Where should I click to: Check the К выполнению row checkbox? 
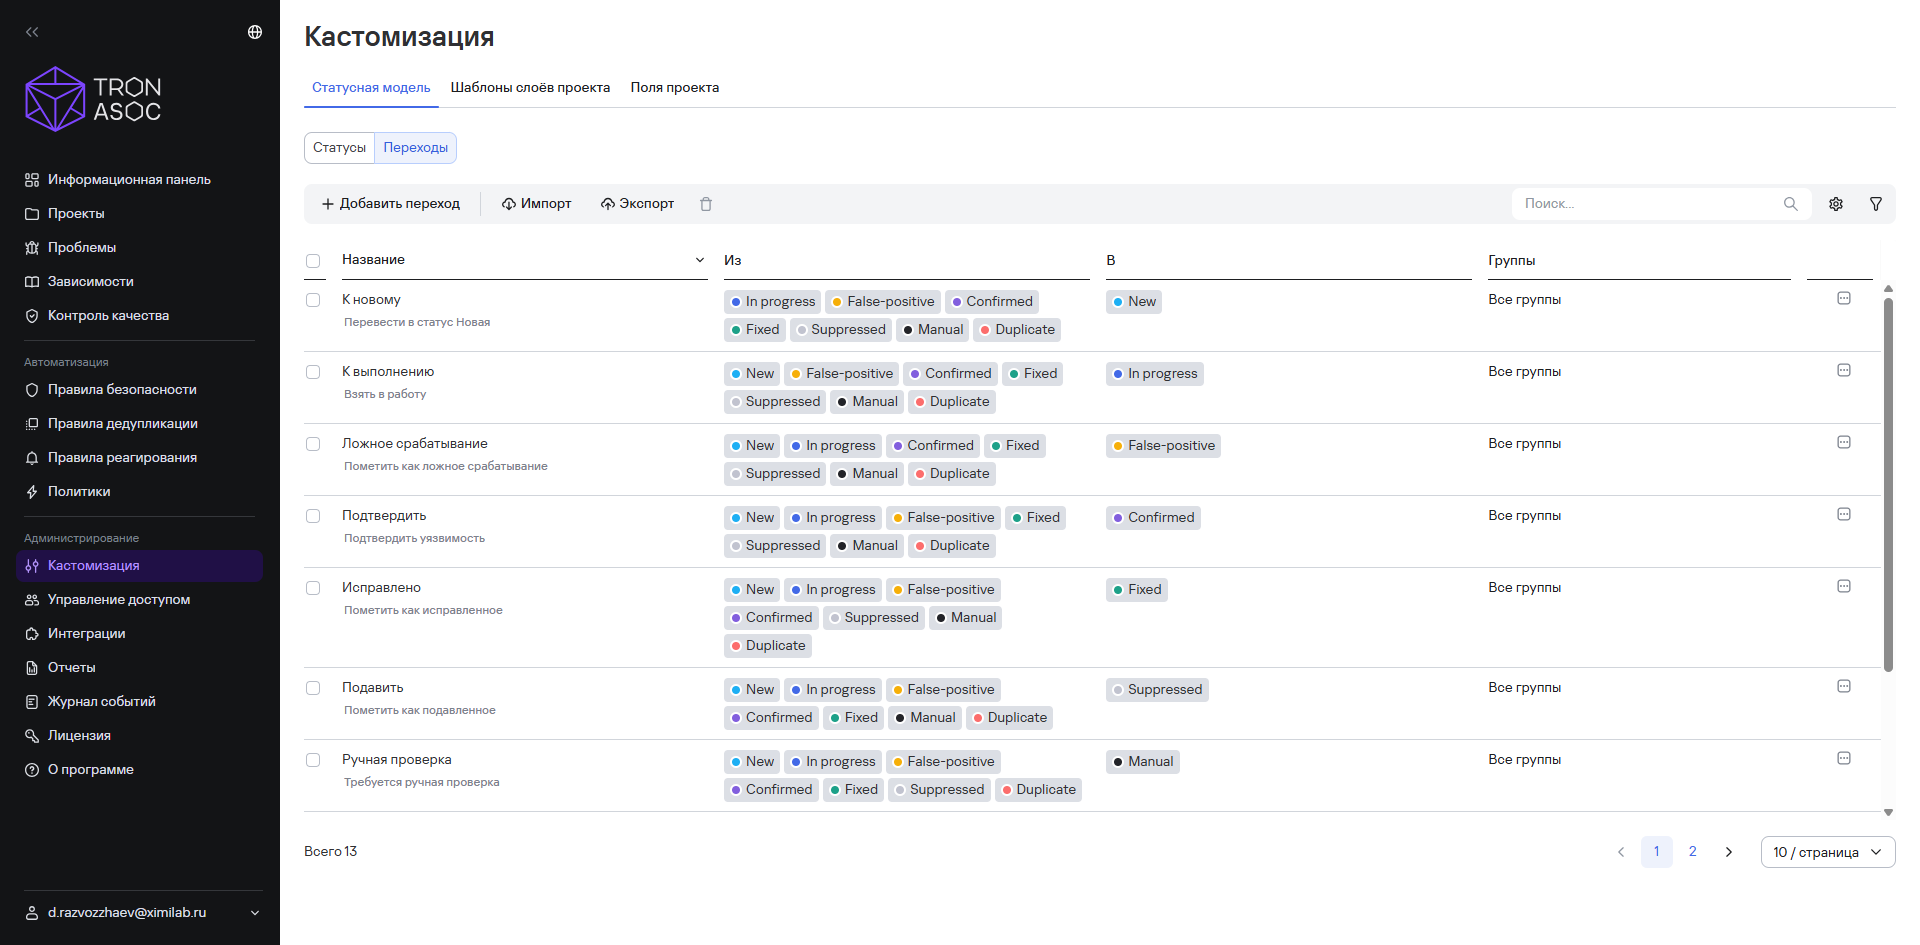pos(313,372)
